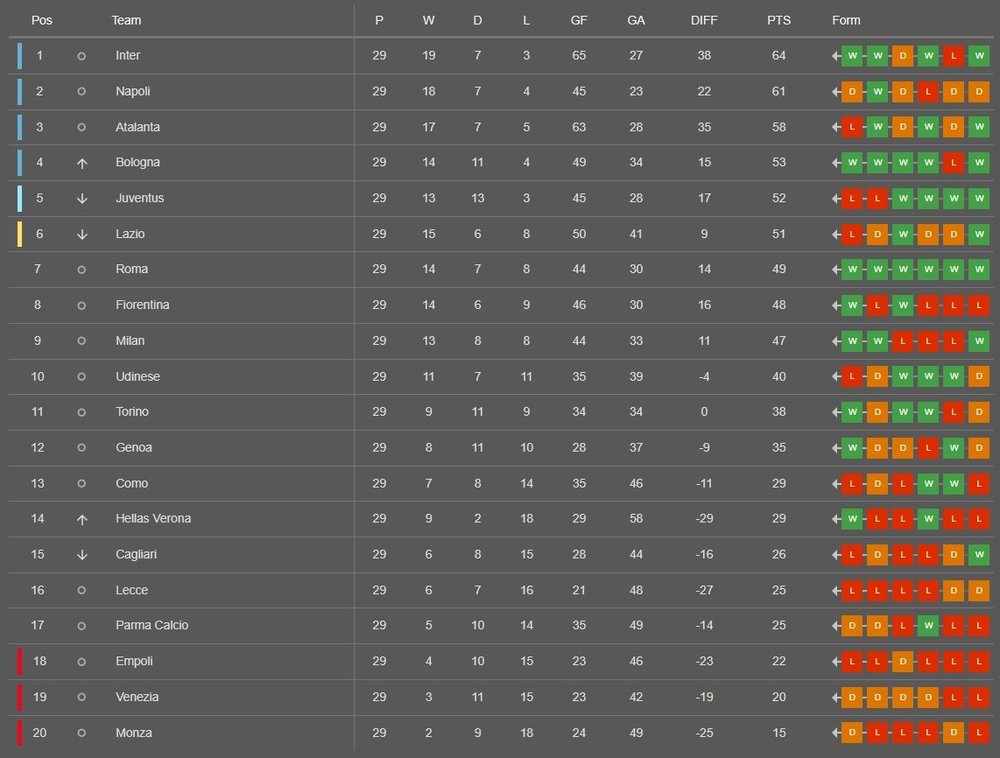Click Udinese's points value of 40

pyautogui.click(x=779, y=377)
